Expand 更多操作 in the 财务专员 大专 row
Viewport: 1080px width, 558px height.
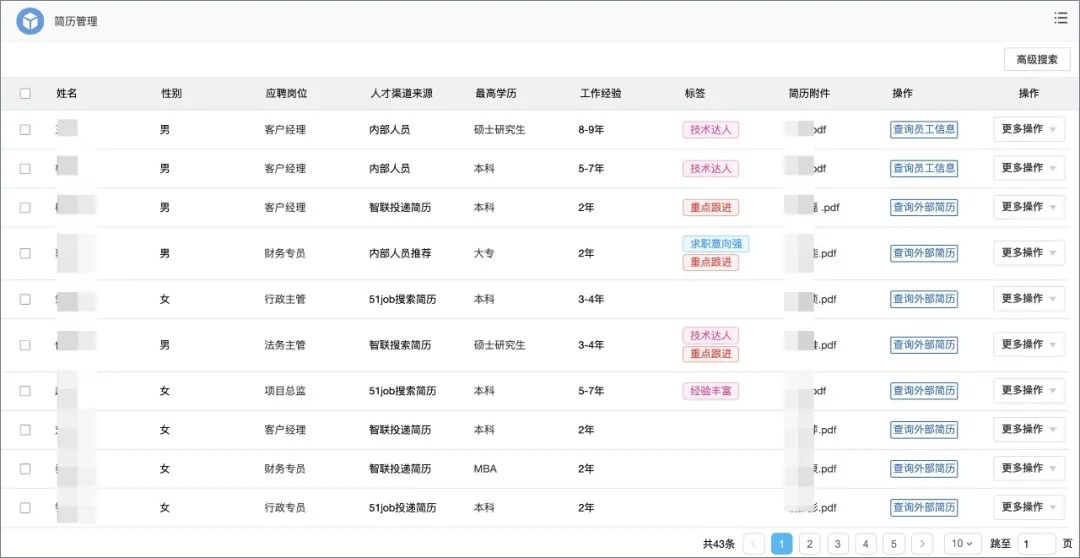pos(1029,253)
